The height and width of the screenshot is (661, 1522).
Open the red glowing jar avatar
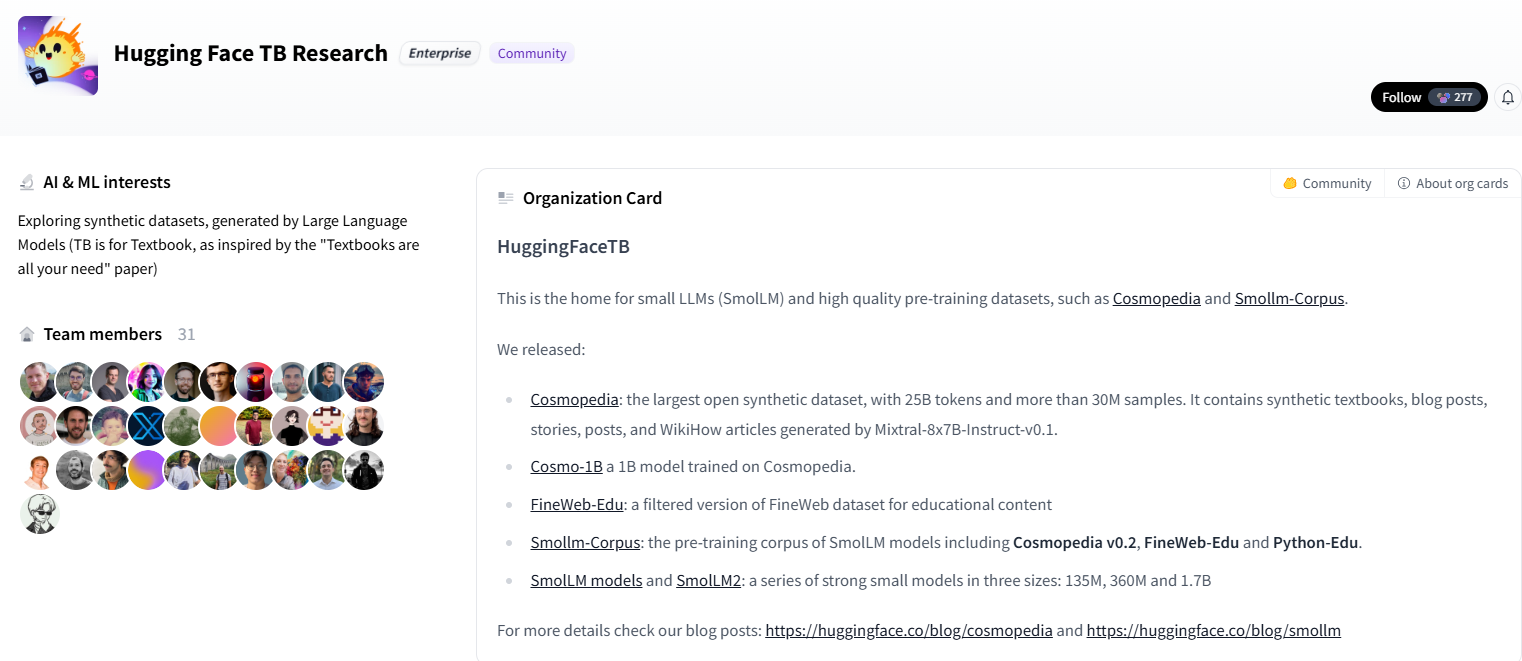point(256,382)
